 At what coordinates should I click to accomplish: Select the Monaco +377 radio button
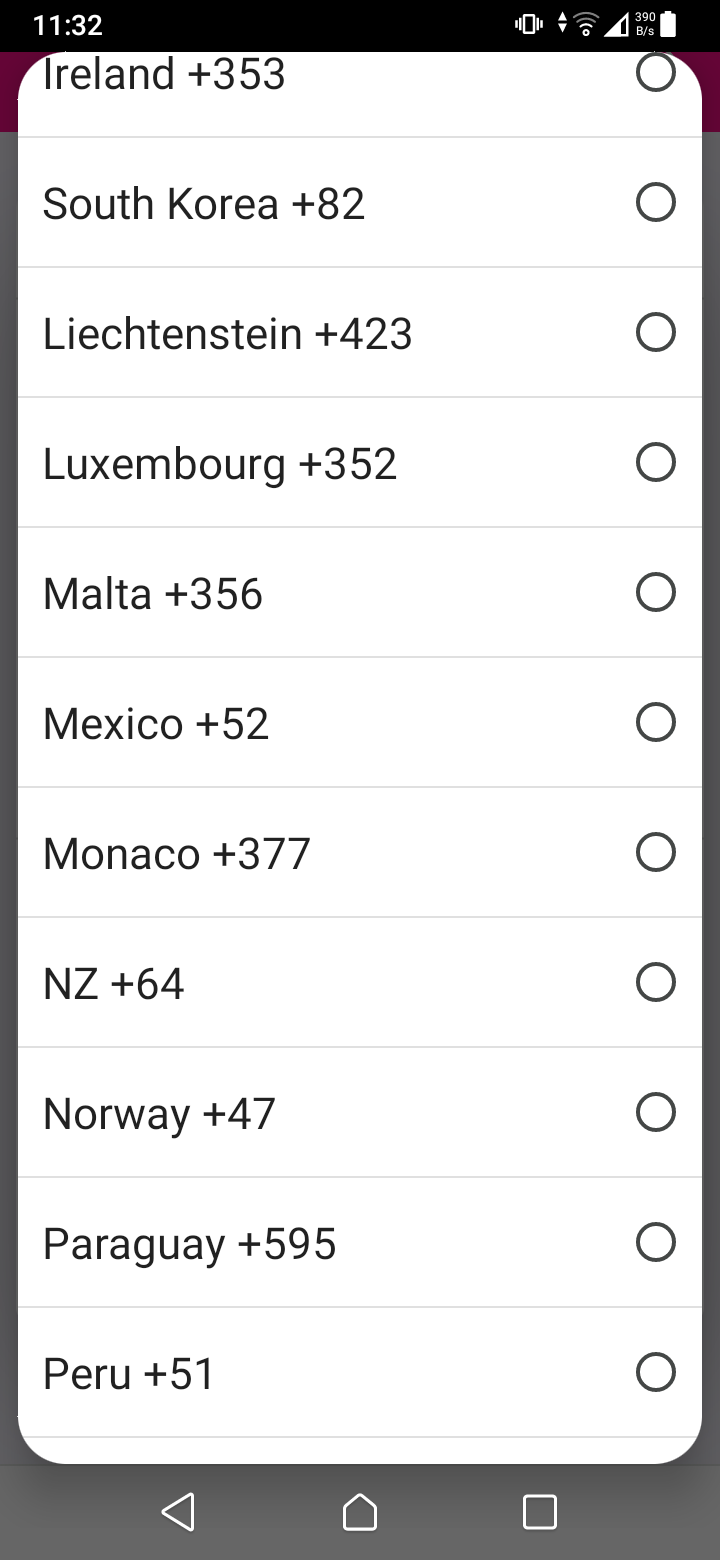[655, 853]
